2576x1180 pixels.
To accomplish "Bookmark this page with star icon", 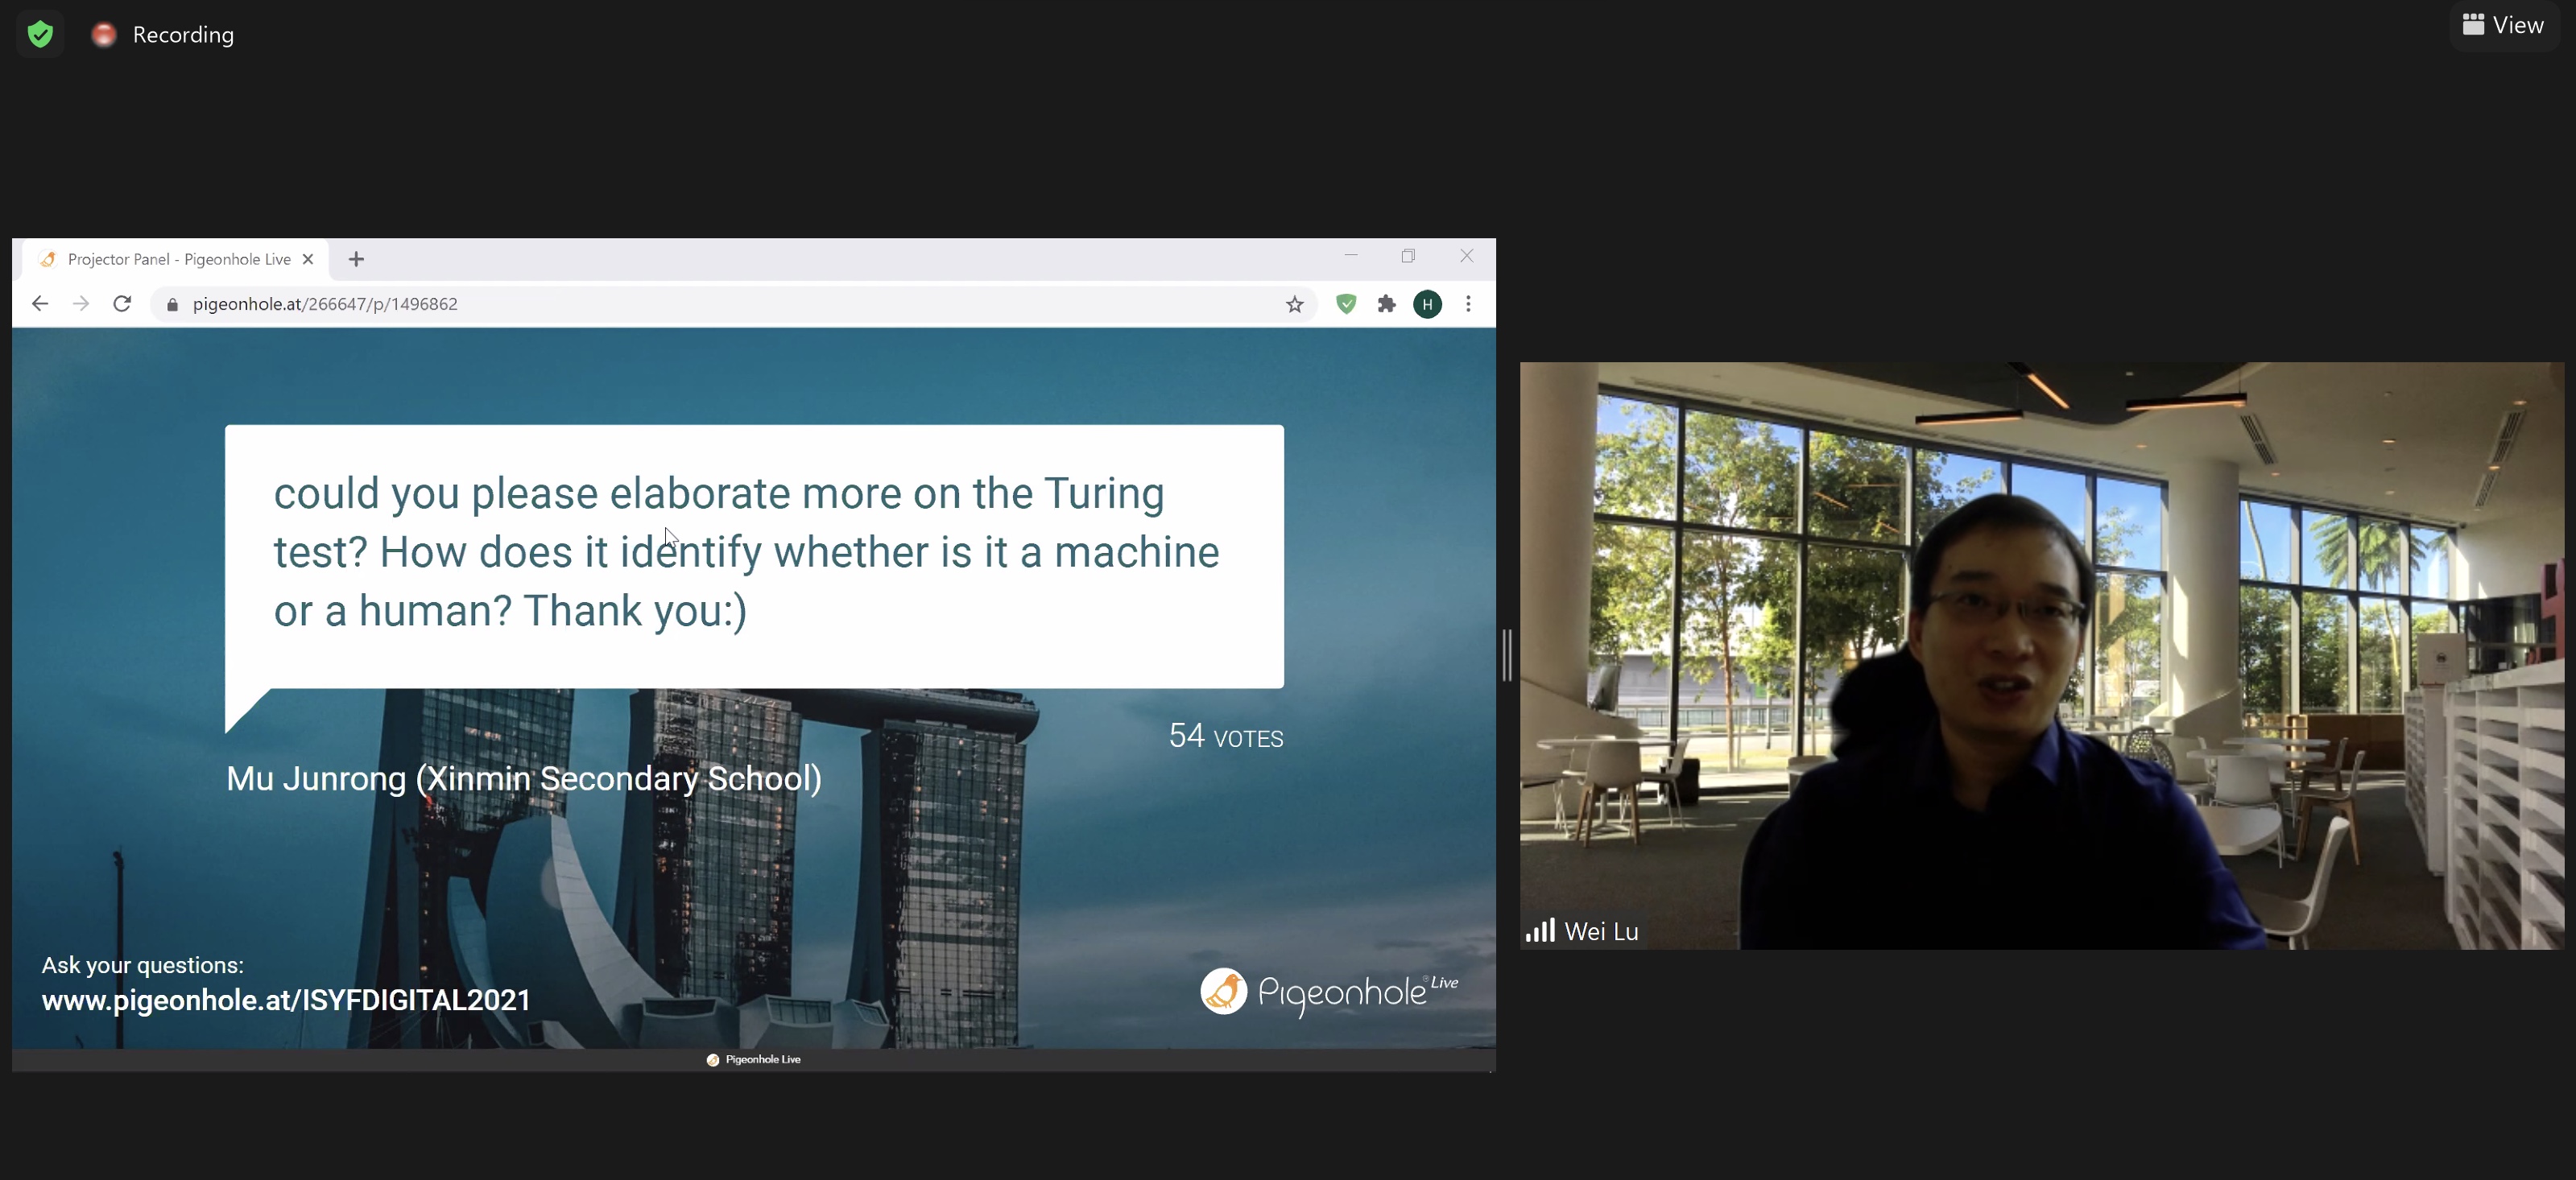I will point(1294,304).
